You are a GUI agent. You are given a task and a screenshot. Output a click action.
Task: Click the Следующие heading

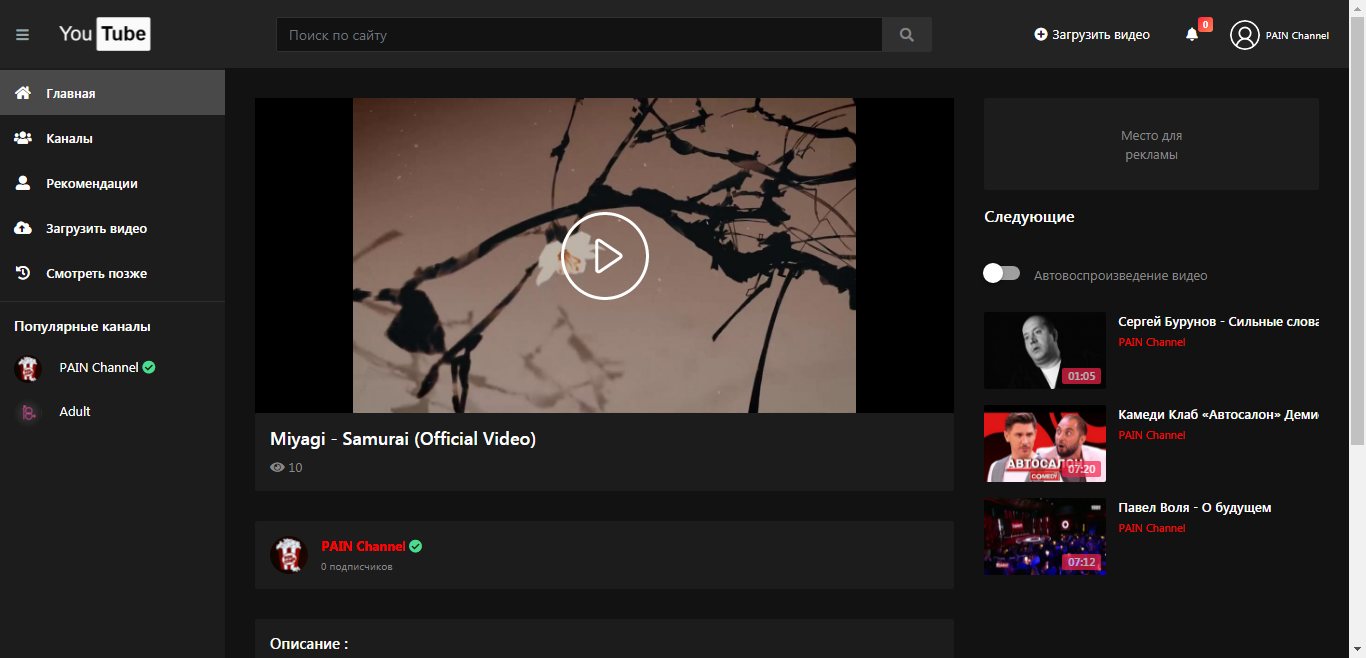tap(1029, 217)
